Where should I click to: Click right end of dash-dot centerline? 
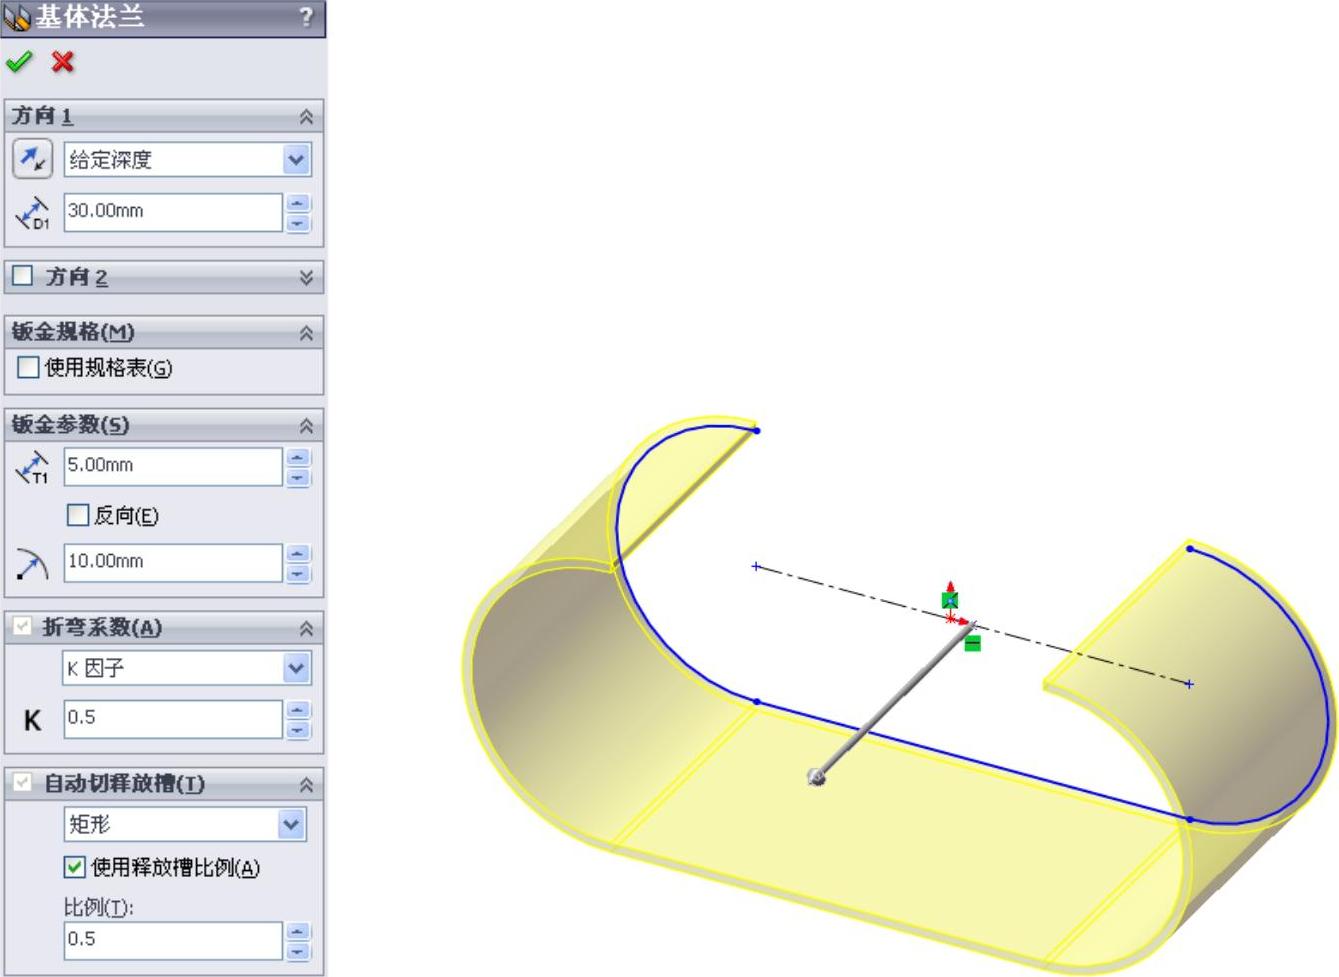[x=1190, y=684]
